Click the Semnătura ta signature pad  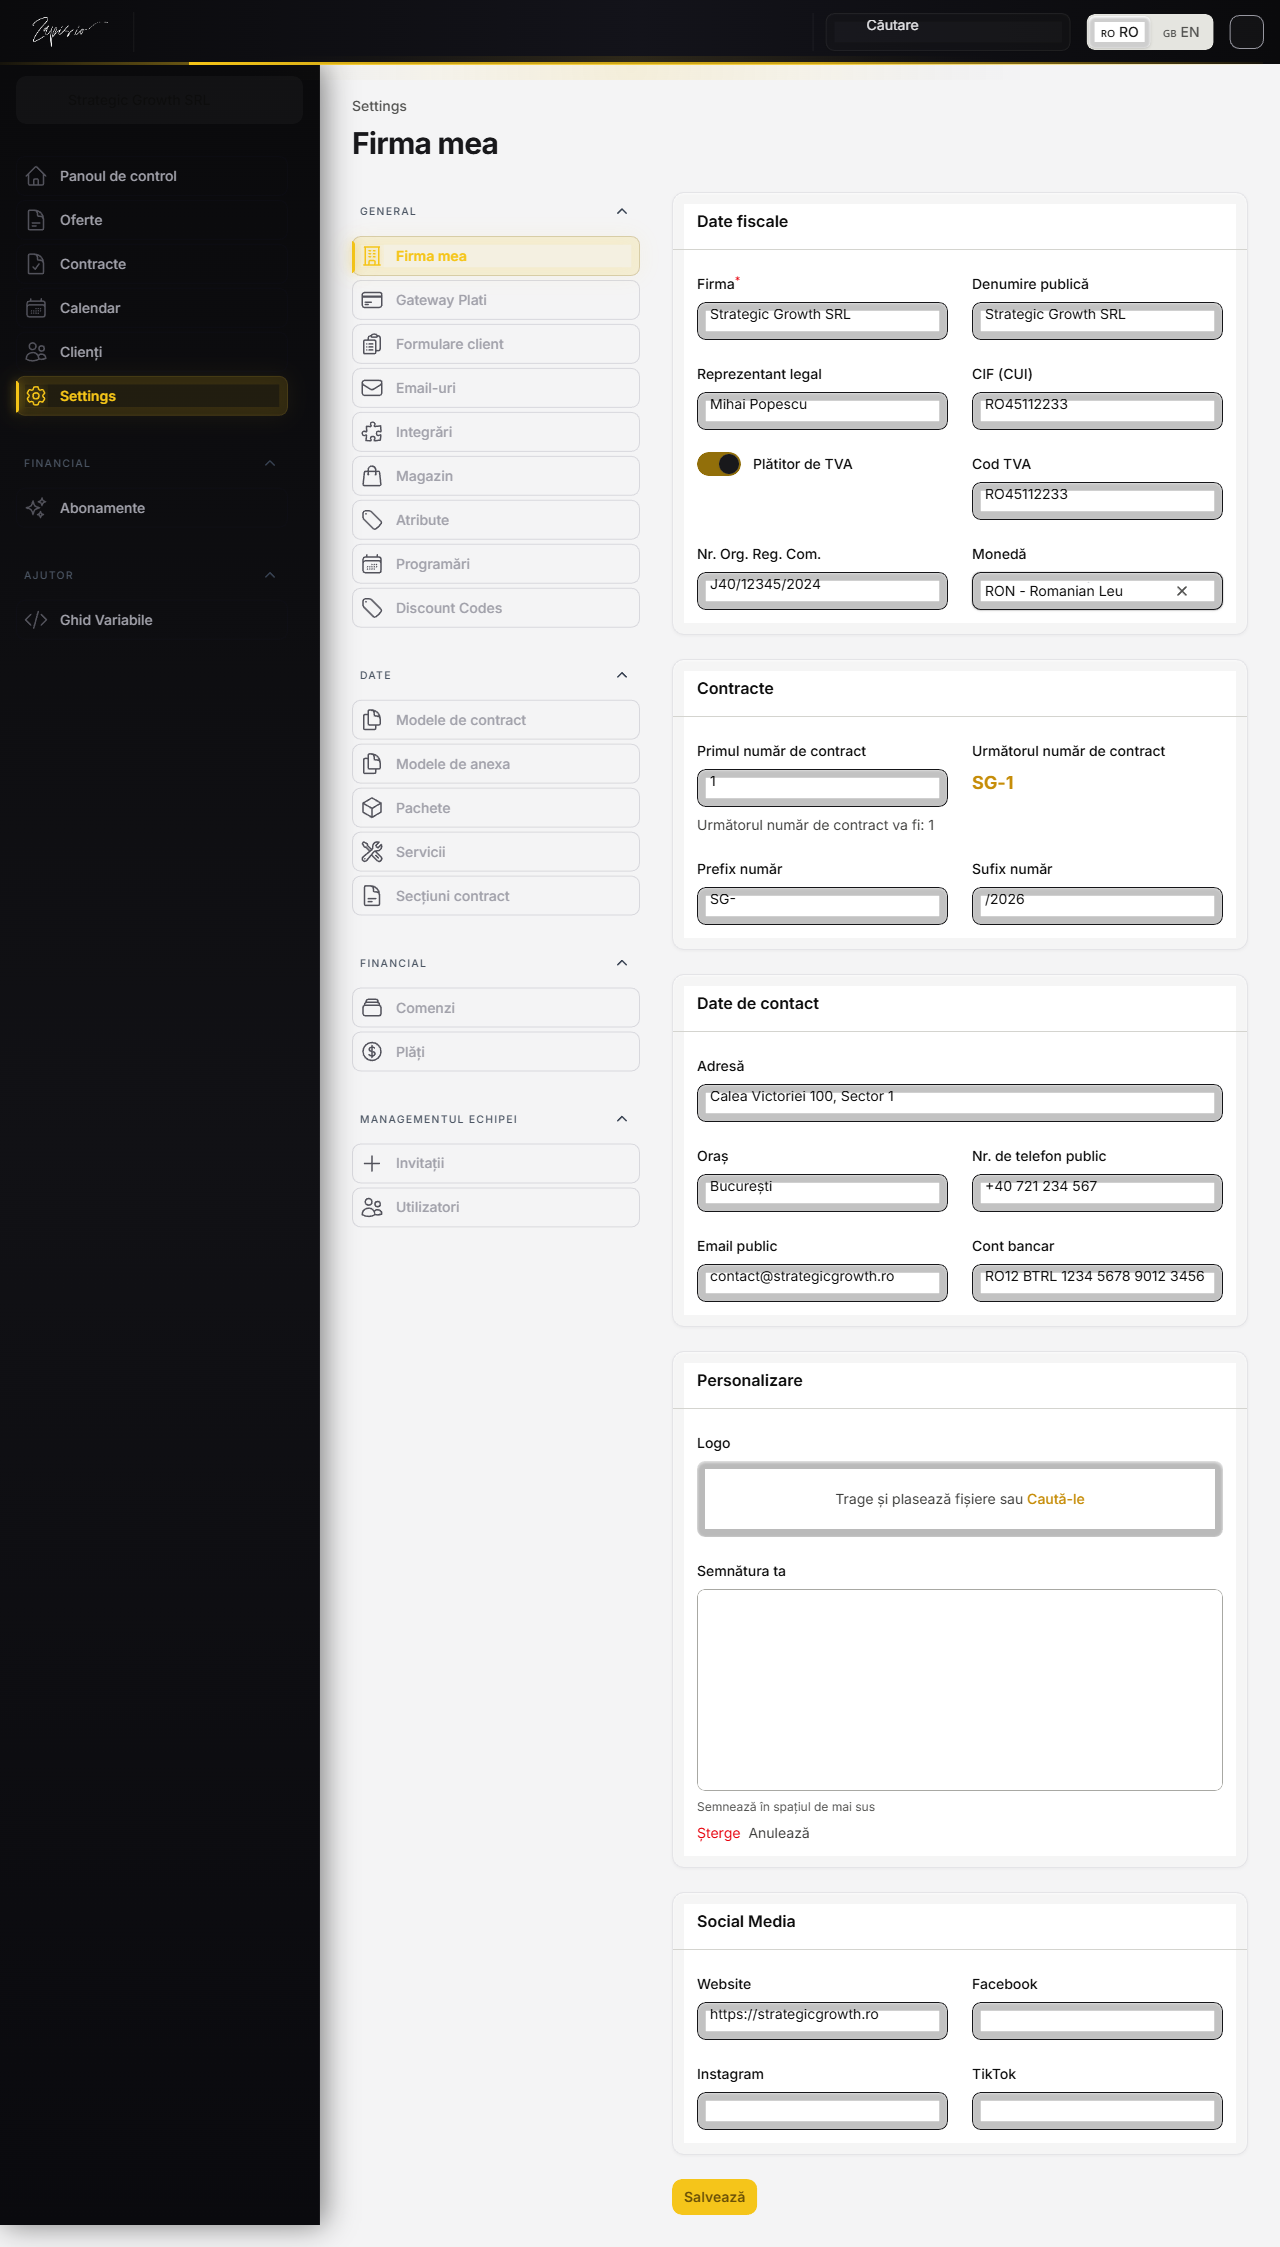[x=960, y=1690]
